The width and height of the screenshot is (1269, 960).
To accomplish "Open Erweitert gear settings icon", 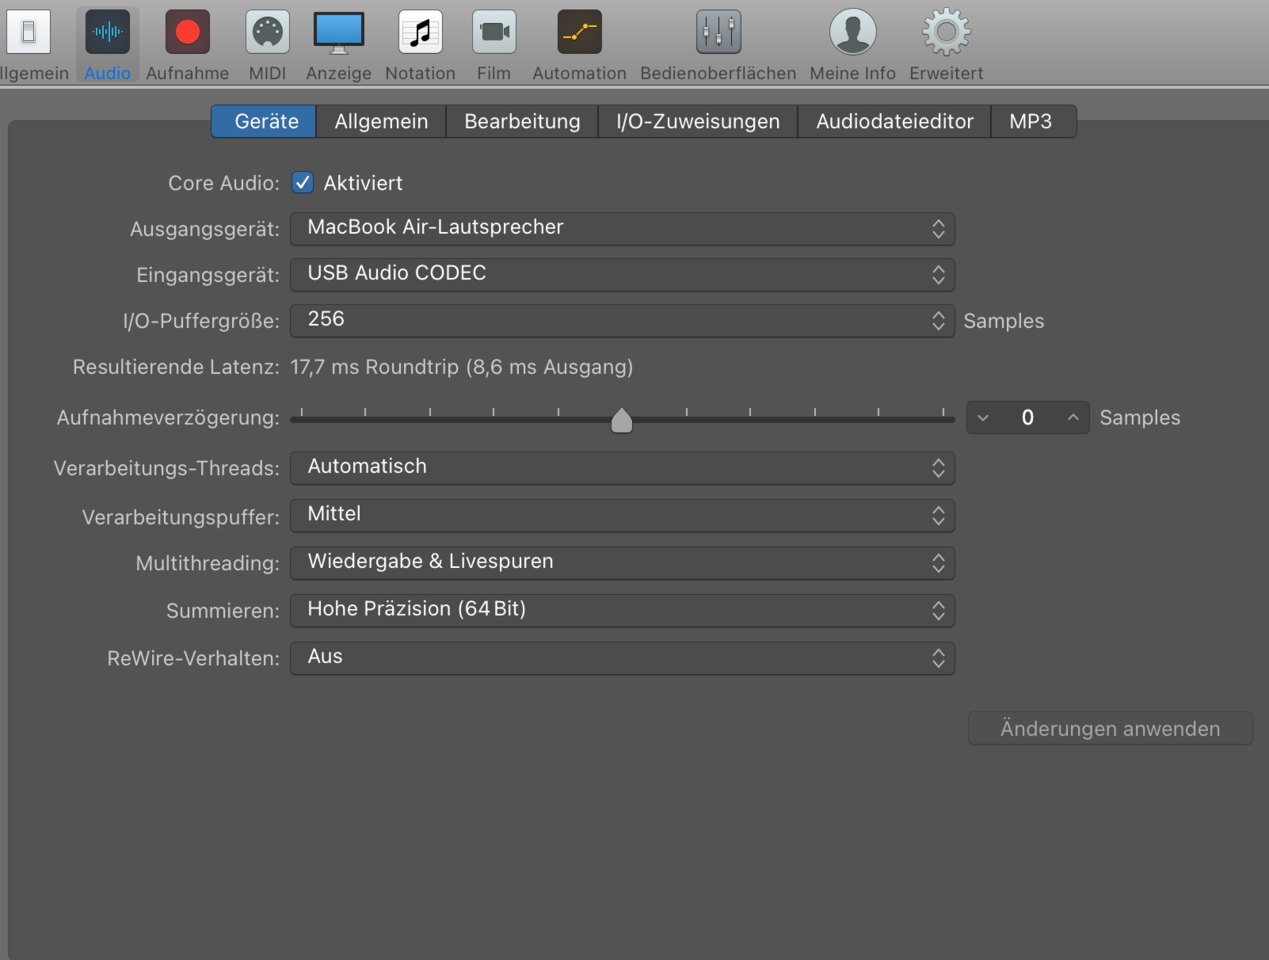I will [946, 33].
